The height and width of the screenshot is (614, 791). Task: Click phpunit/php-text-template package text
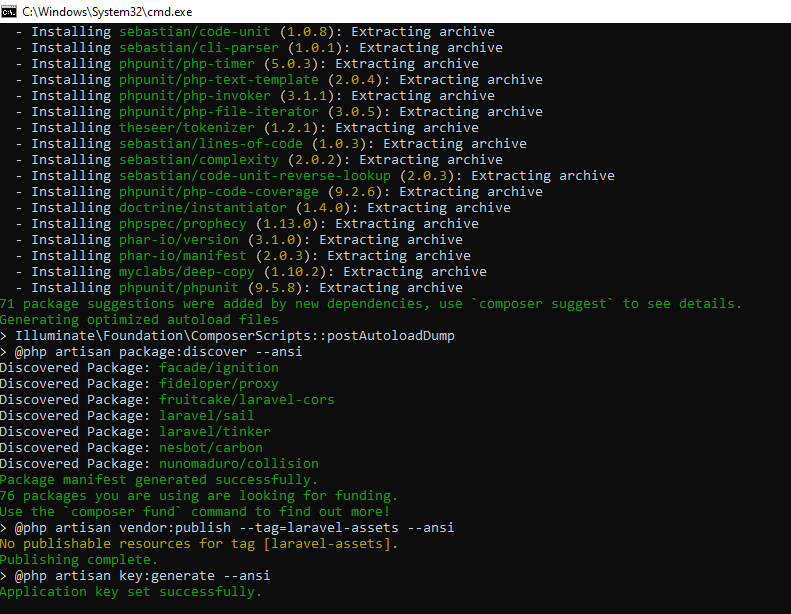click(219, 80)
